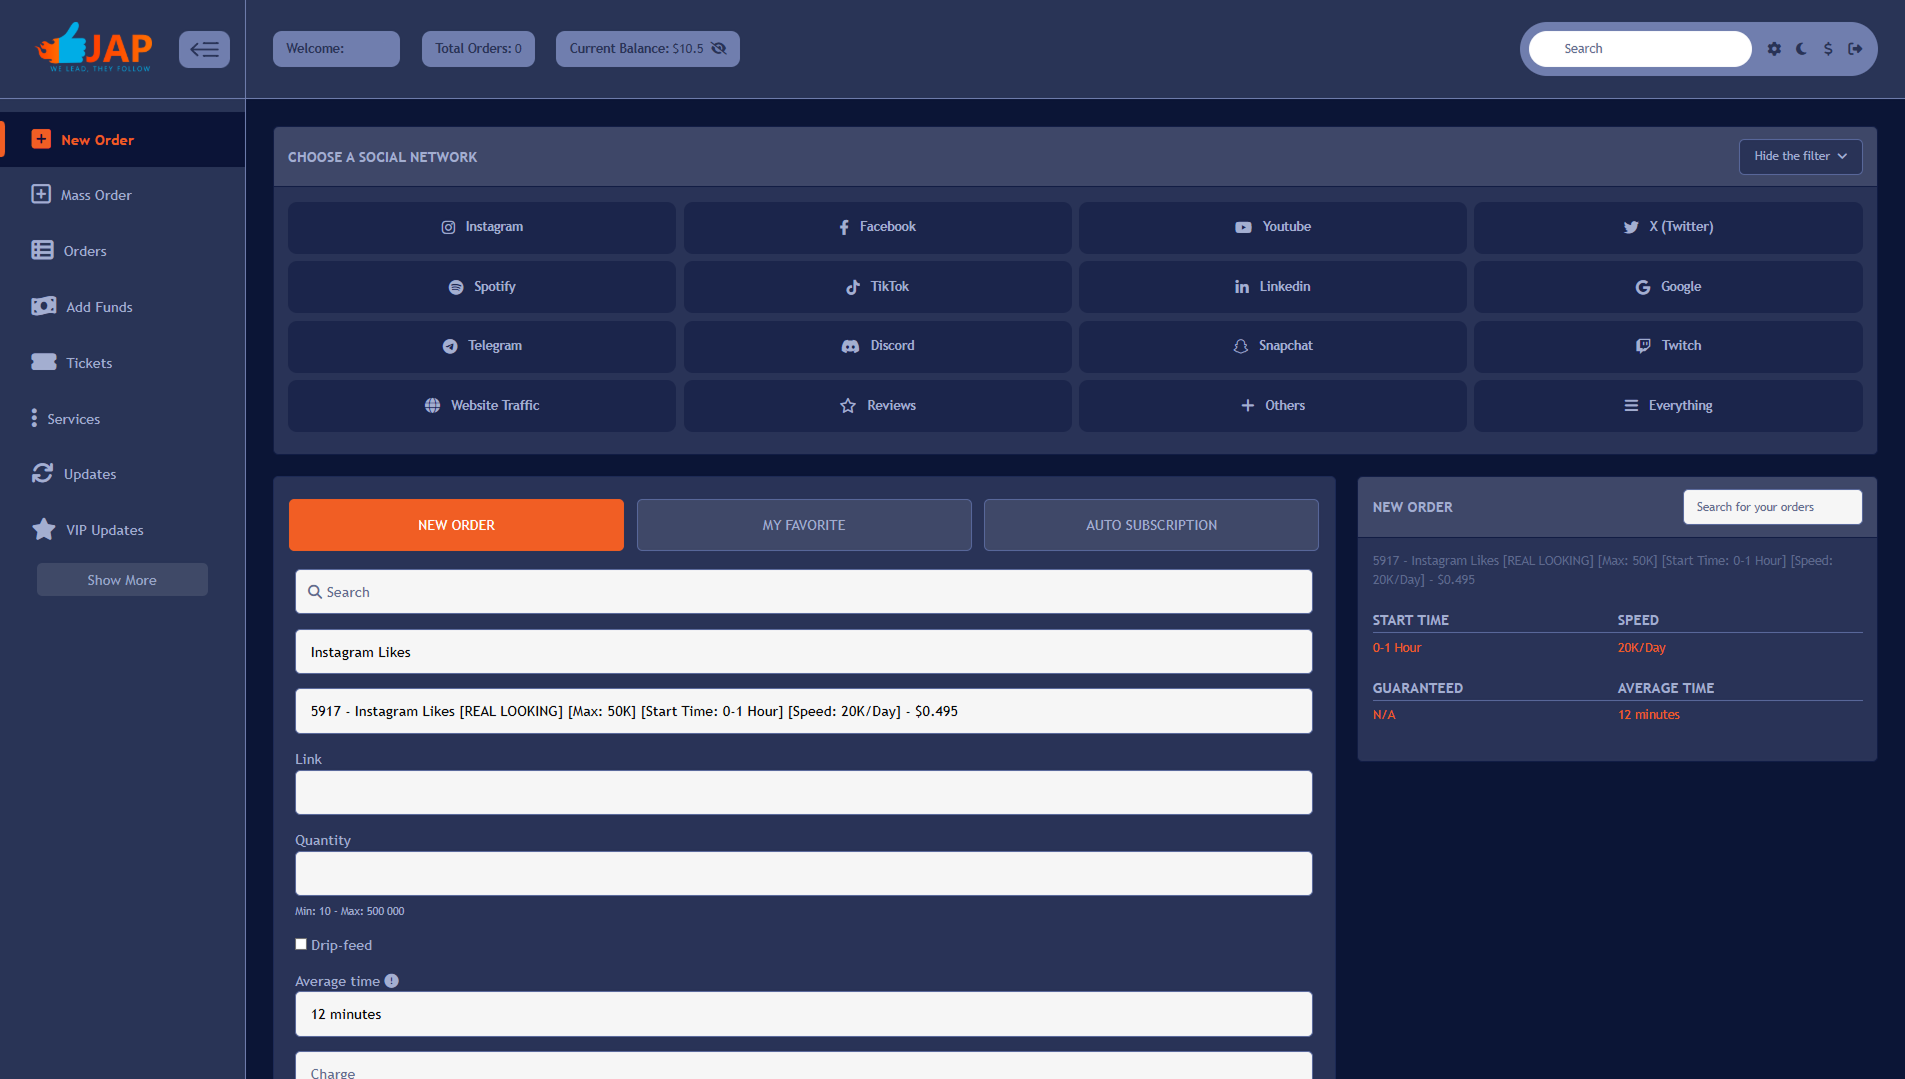Click the Average time info icon
Screen dimensions: 1905x1079
click(392, 981)
